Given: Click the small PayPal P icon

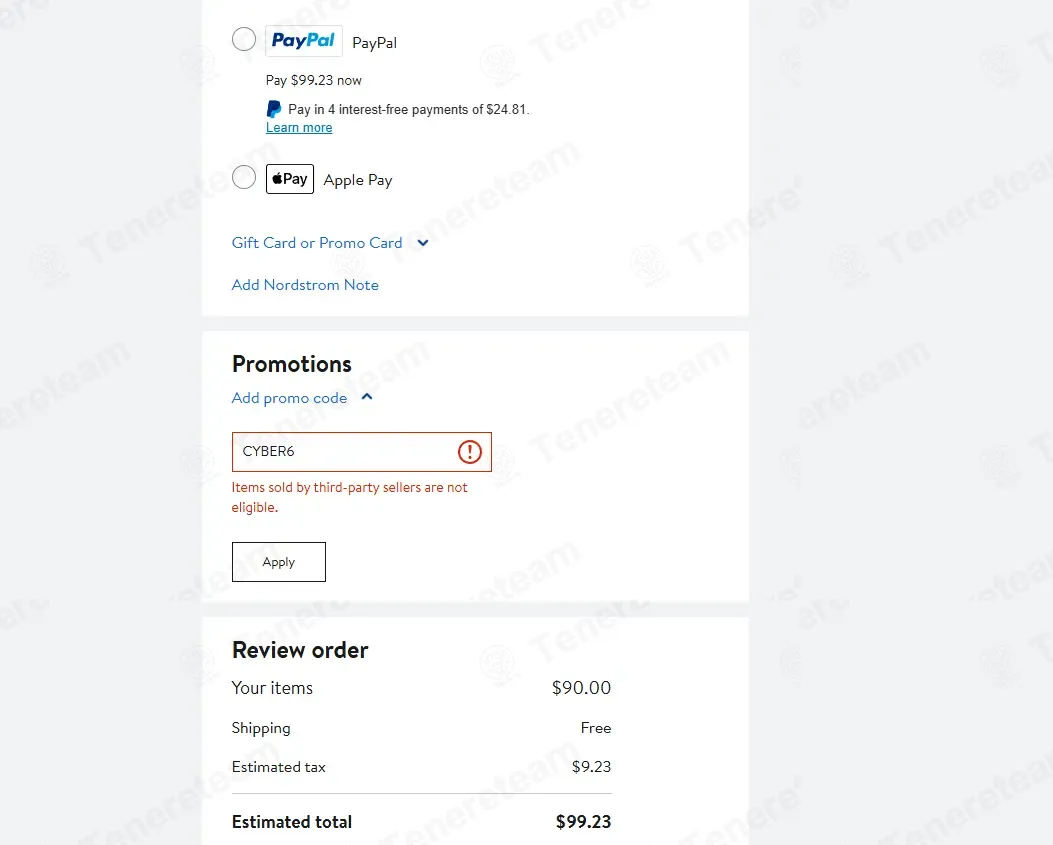Looking at the screenshot, I should tap(274, 109).
